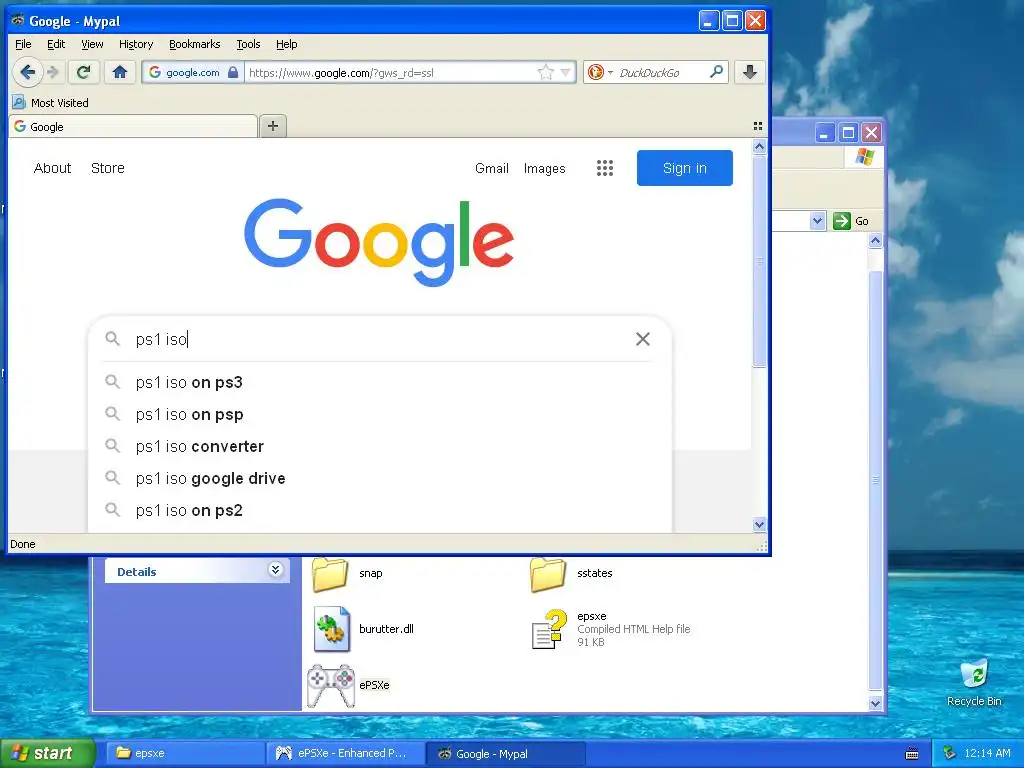Go back with the browser back arrow

point(27,72)
